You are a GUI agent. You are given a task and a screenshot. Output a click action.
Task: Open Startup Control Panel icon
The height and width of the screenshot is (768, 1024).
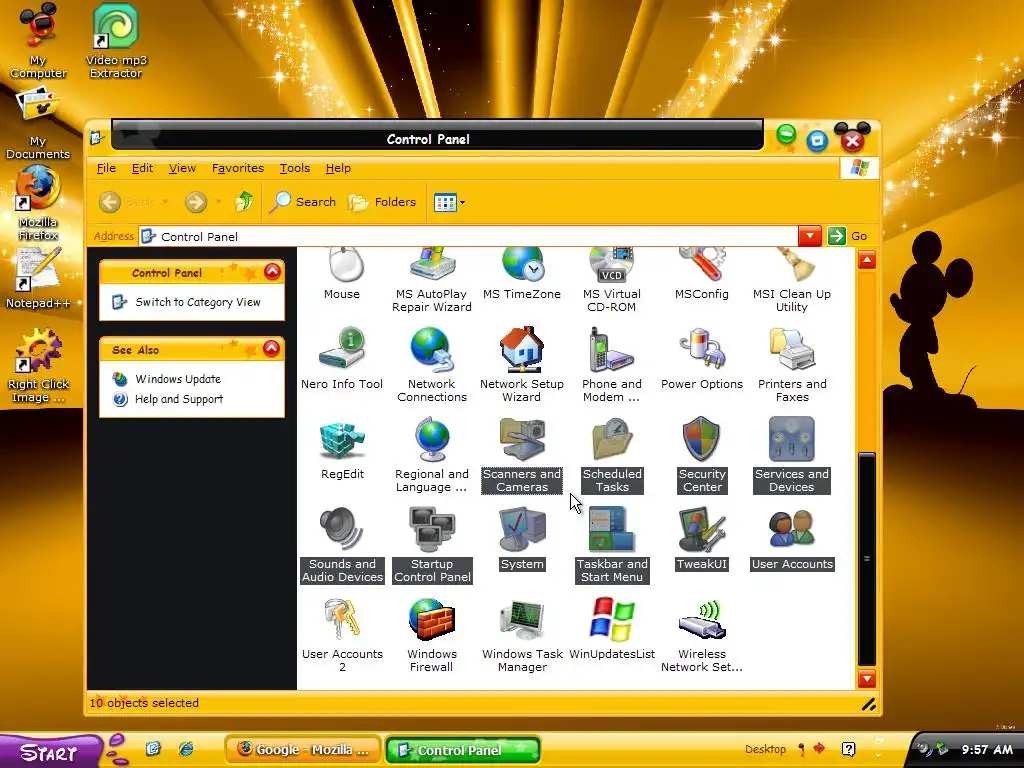tap(432, 545)
